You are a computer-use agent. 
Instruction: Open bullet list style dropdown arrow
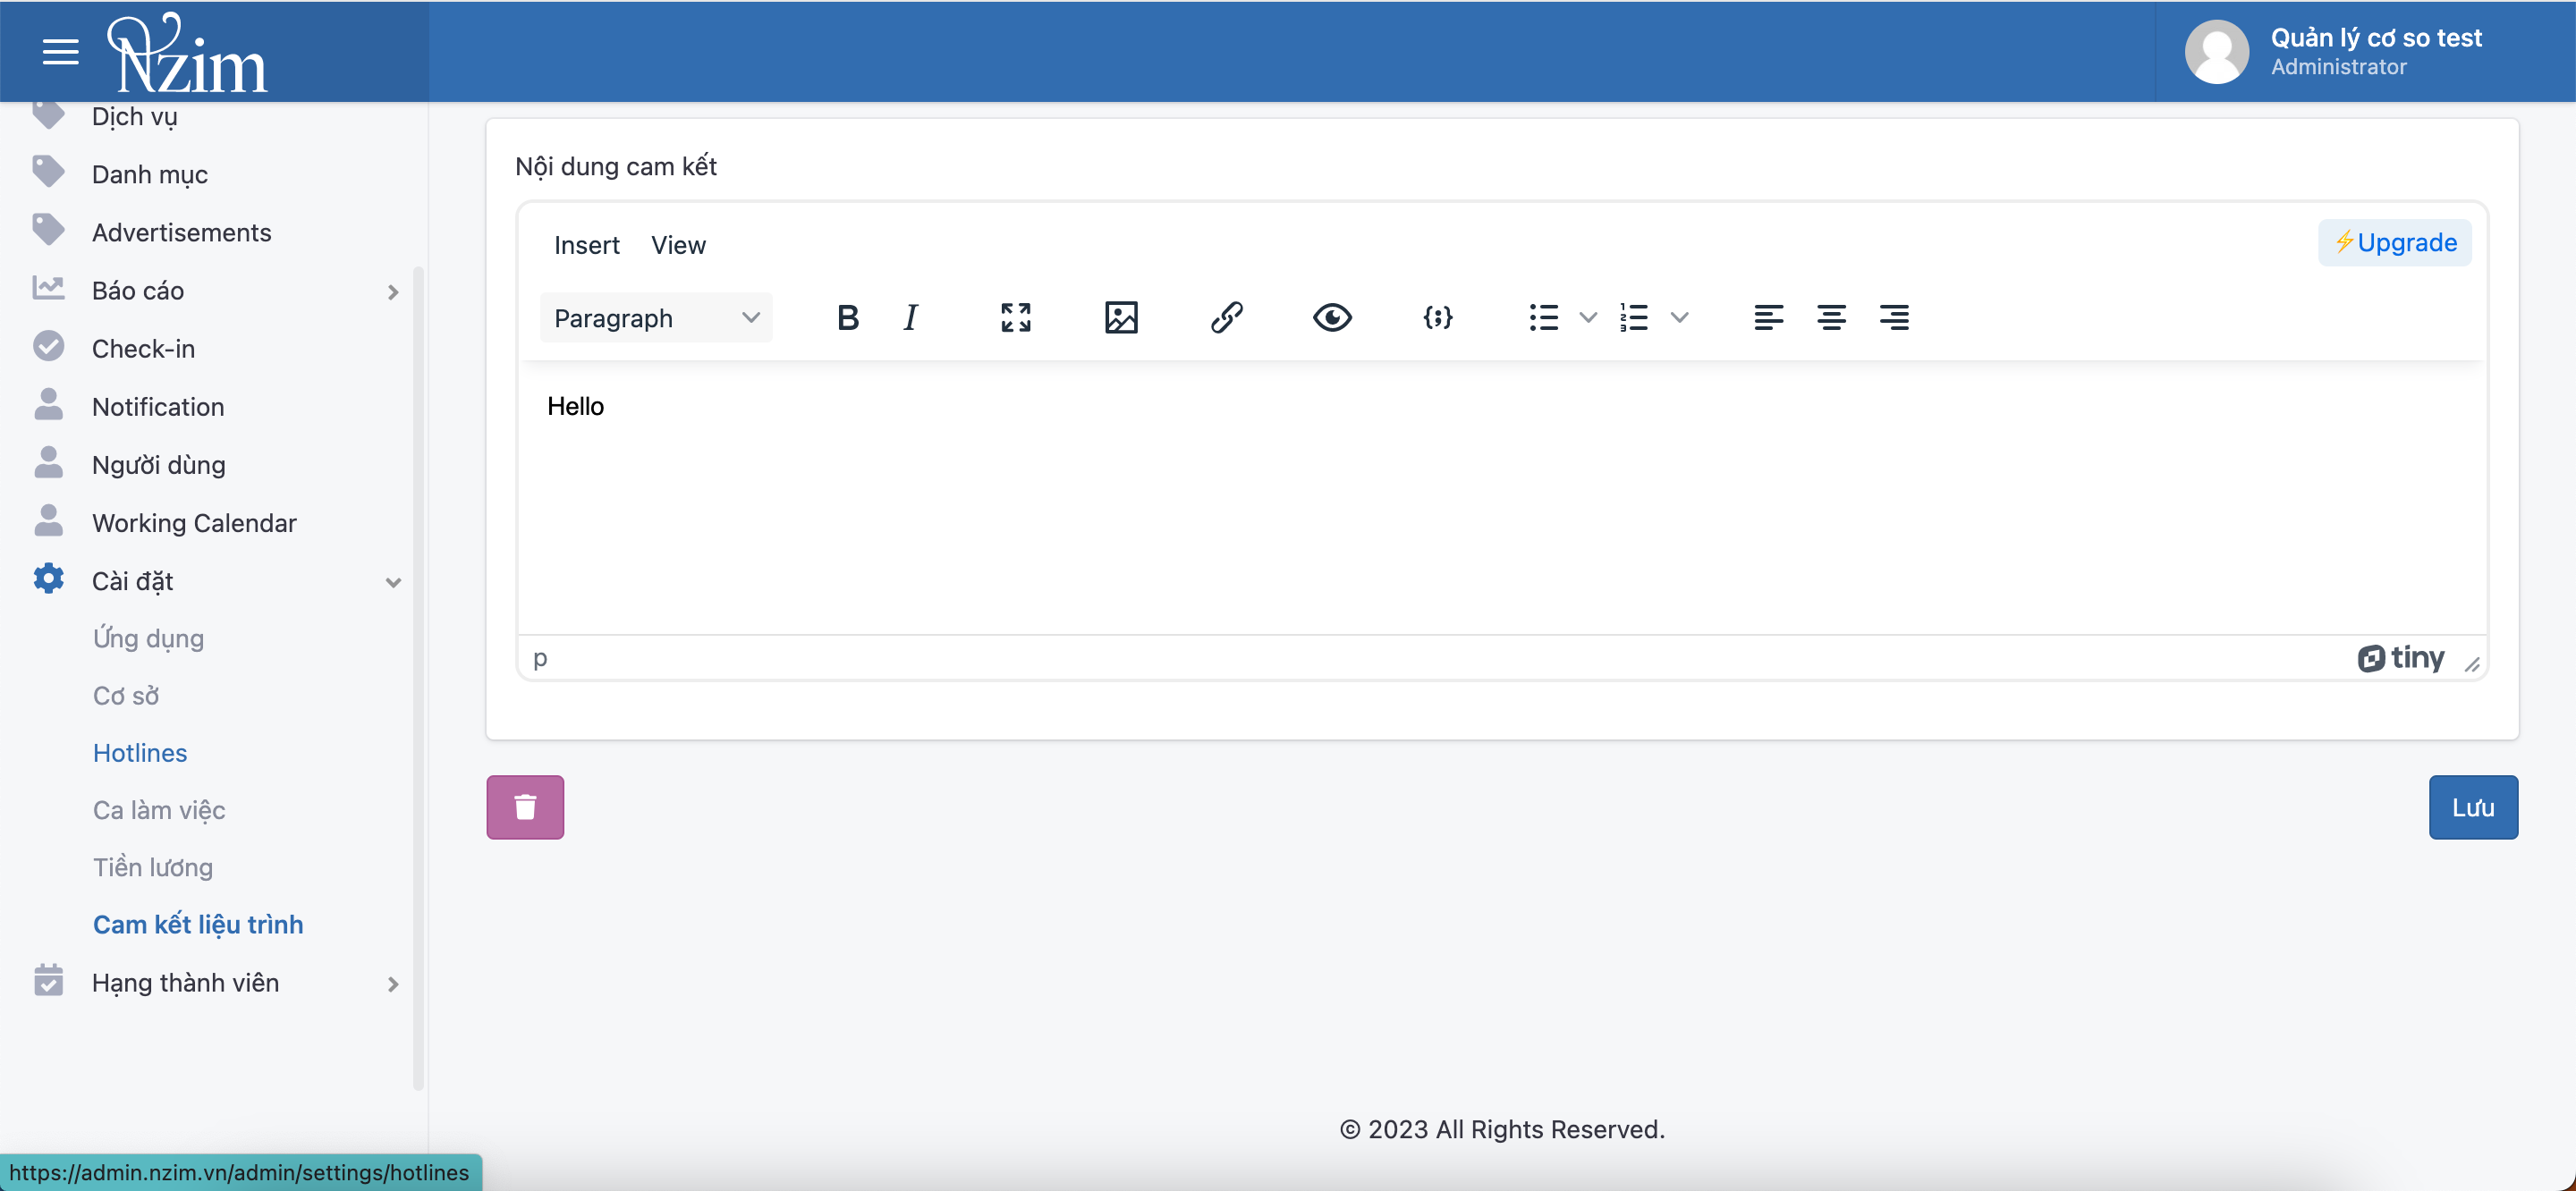click(1587, 318)
